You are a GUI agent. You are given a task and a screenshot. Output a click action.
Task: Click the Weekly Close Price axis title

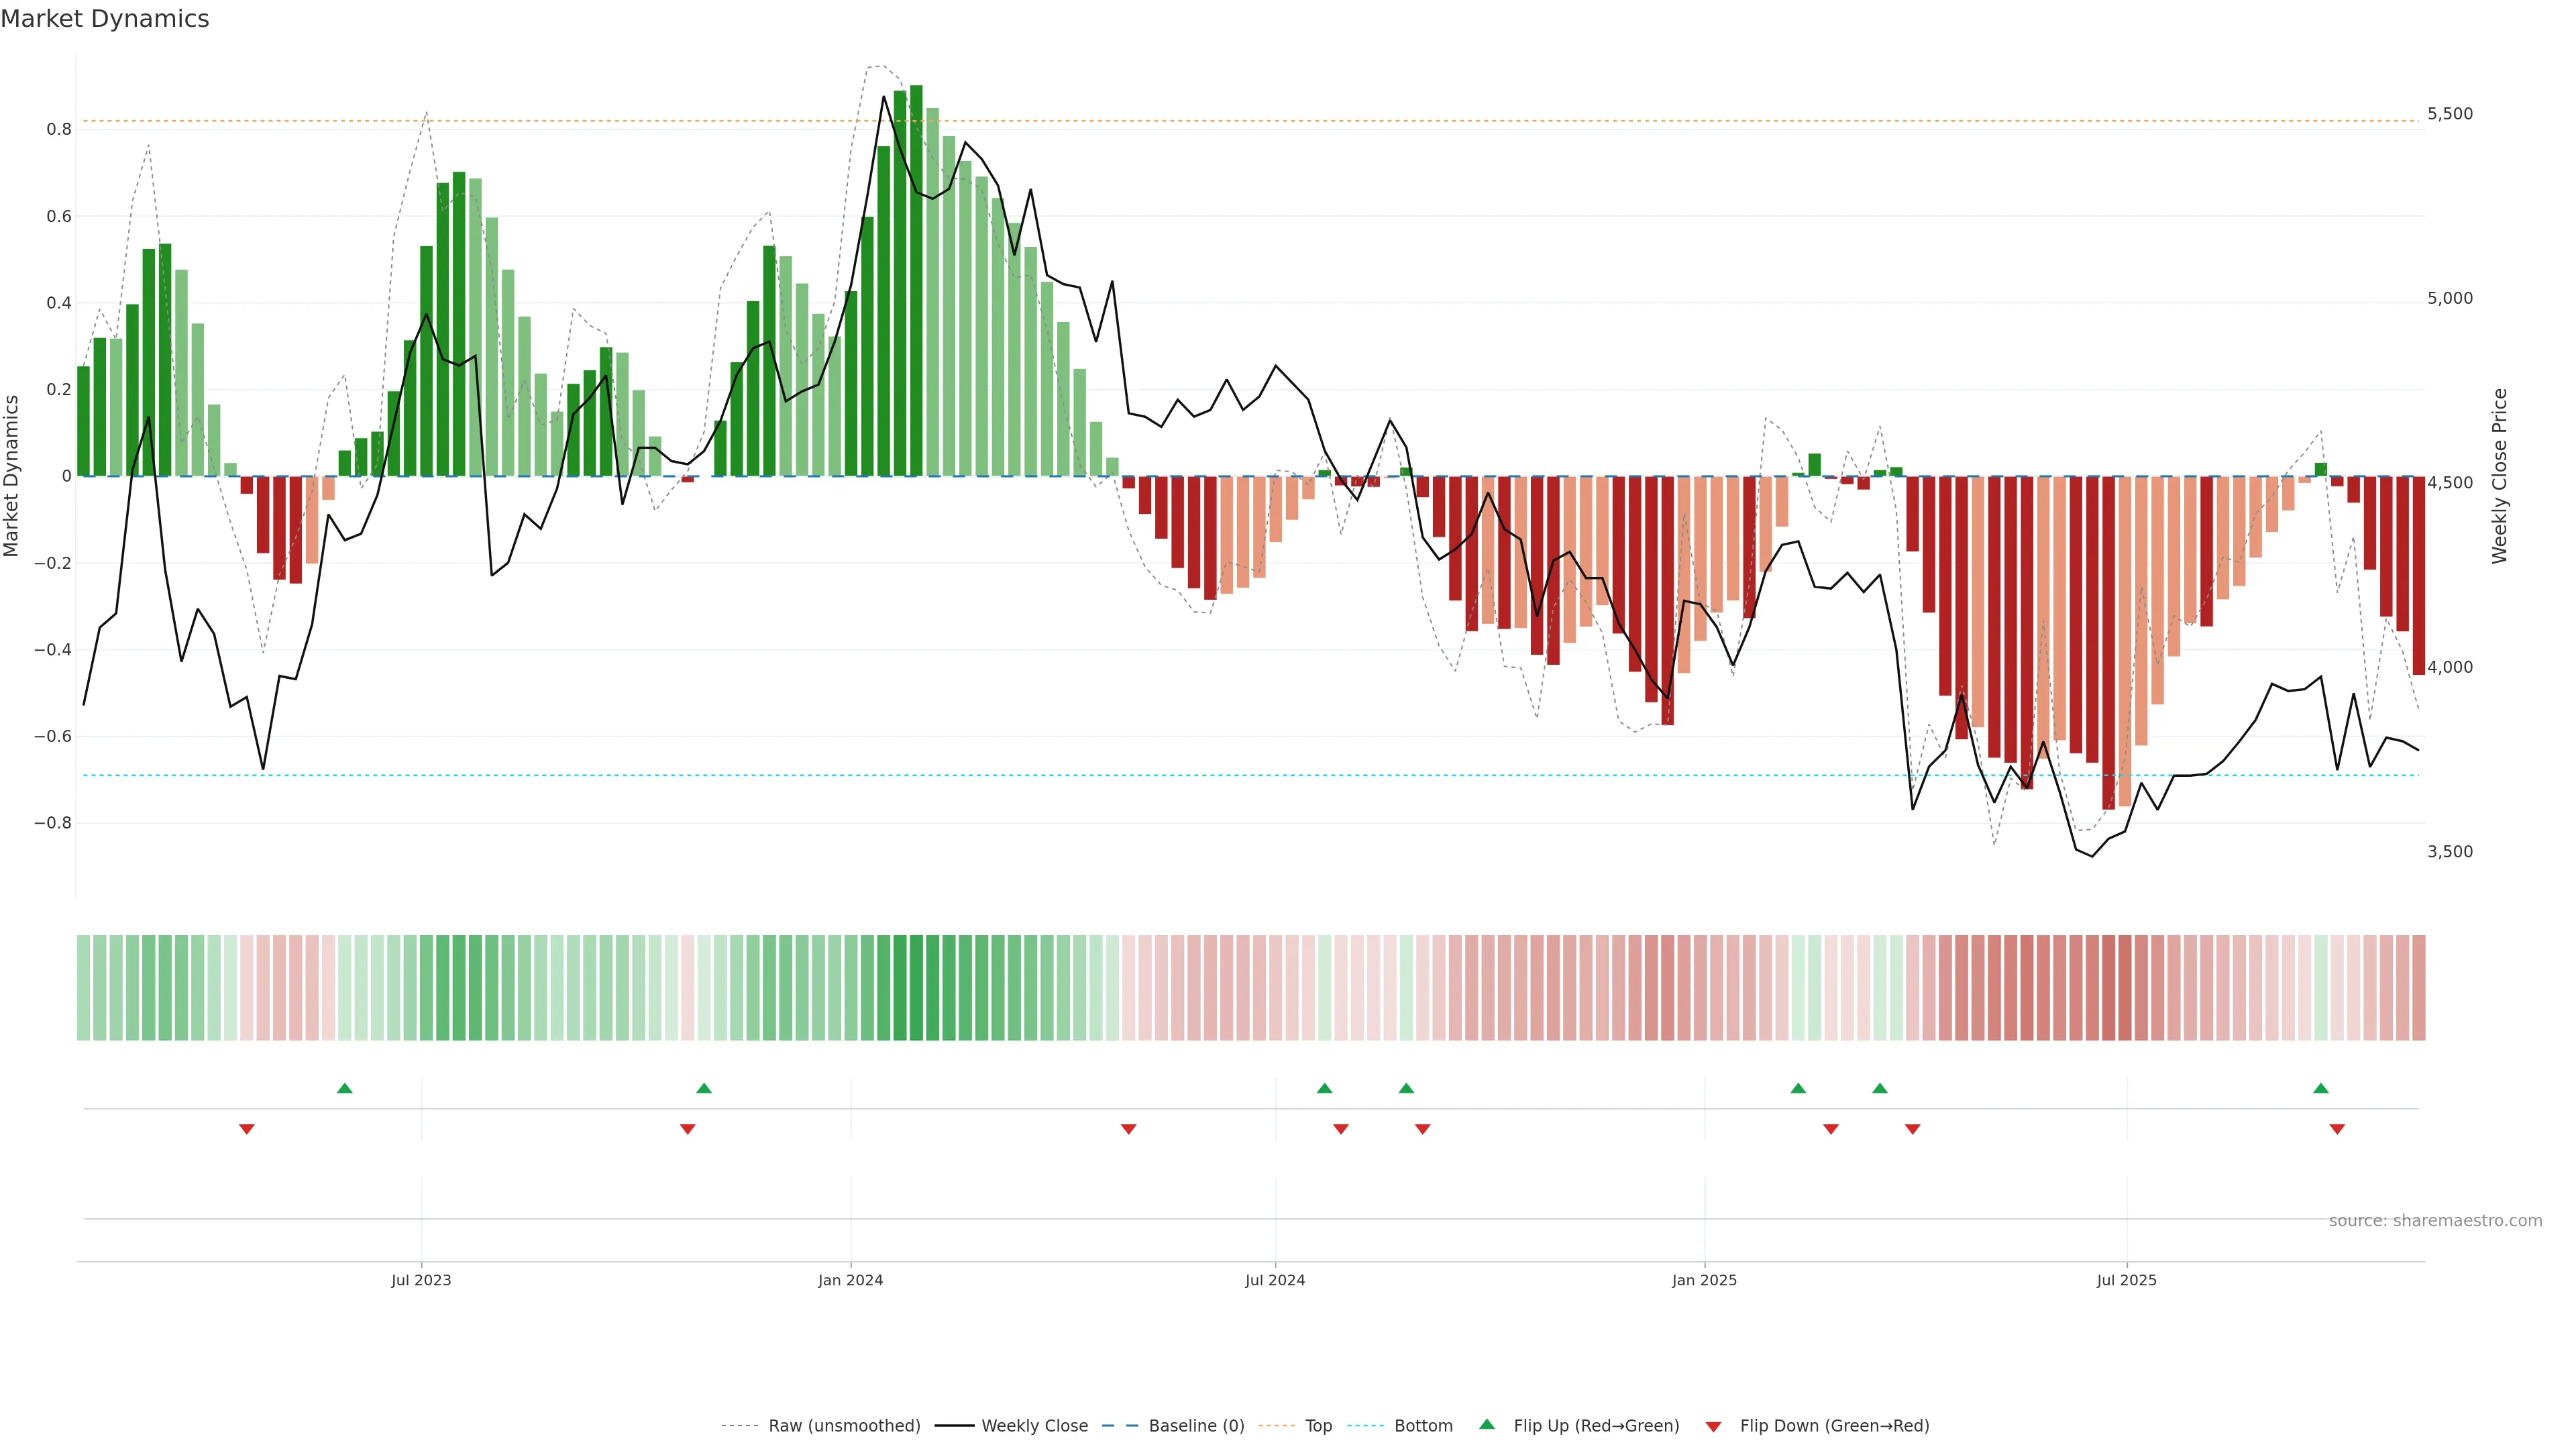pyautogui.click(x=2499, y=476)
